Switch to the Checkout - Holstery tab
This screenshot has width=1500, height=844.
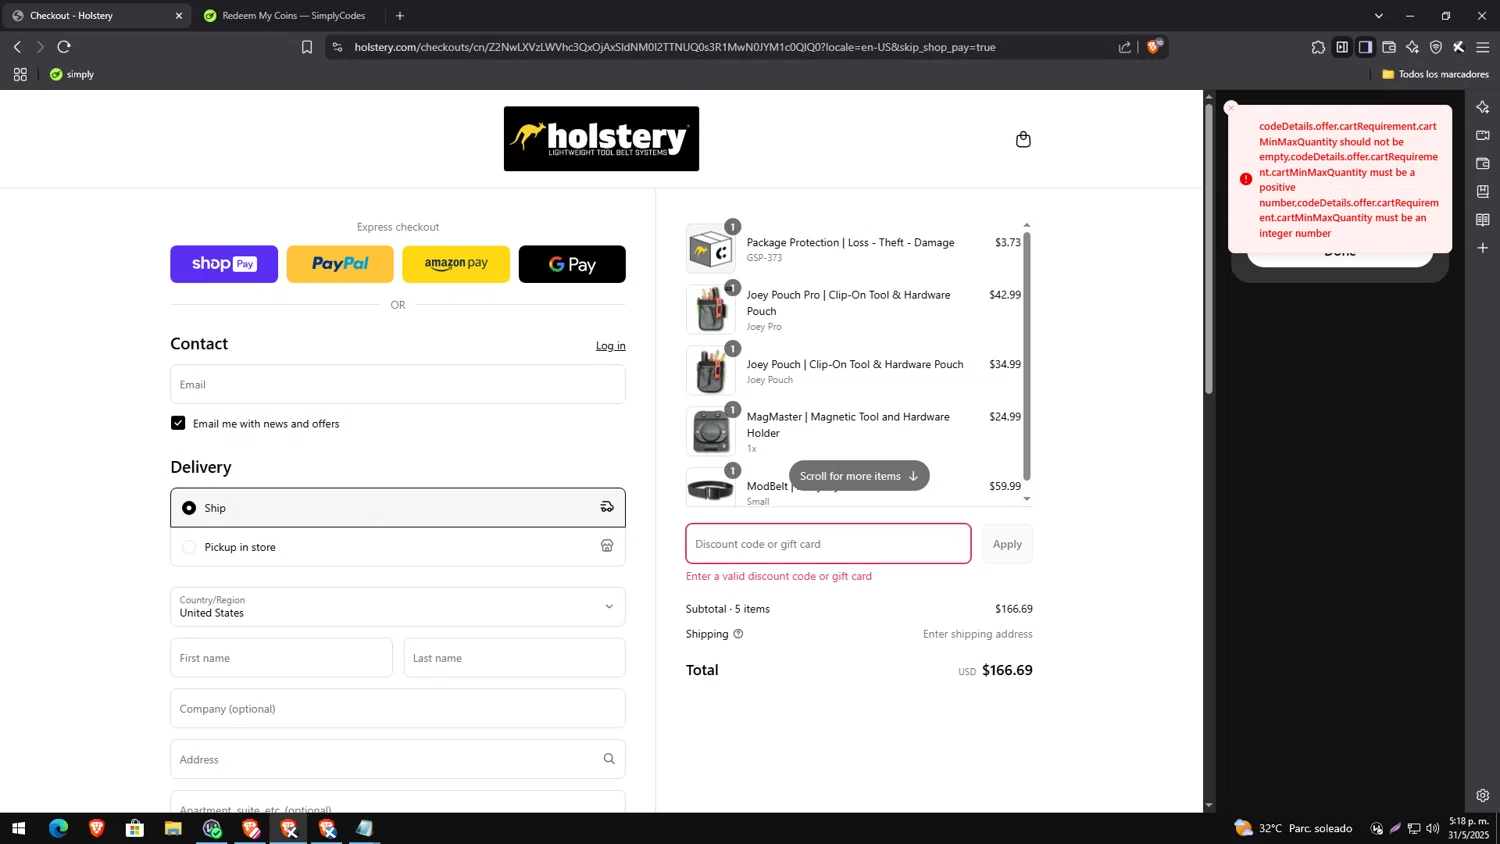pos(95,16)
